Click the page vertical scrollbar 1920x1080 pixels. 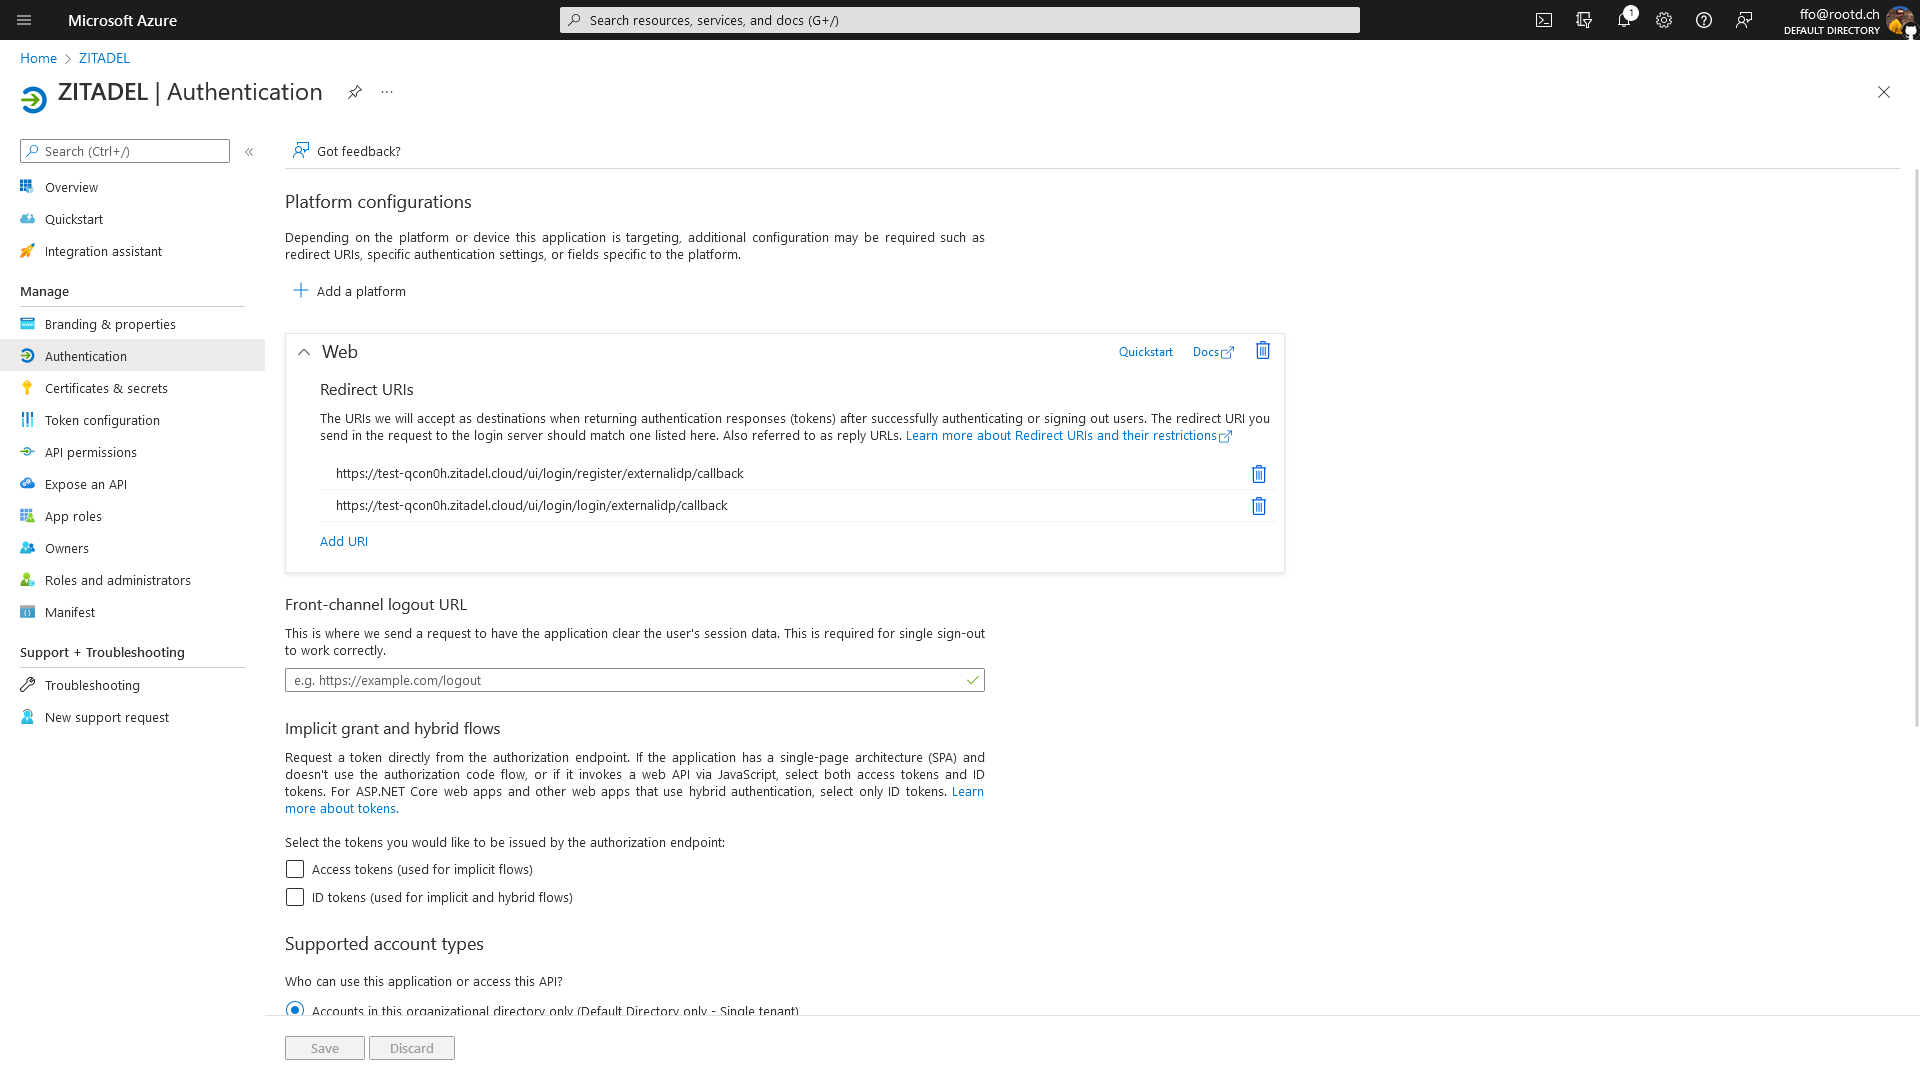1916,448
